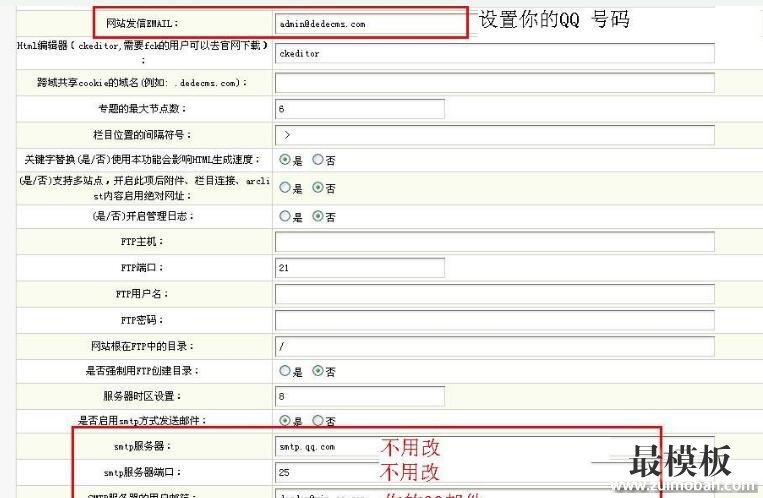Select 是 for 强制用FTP创建目录
763x498 pixels.
pyautogui.click(x=285, y=371)
